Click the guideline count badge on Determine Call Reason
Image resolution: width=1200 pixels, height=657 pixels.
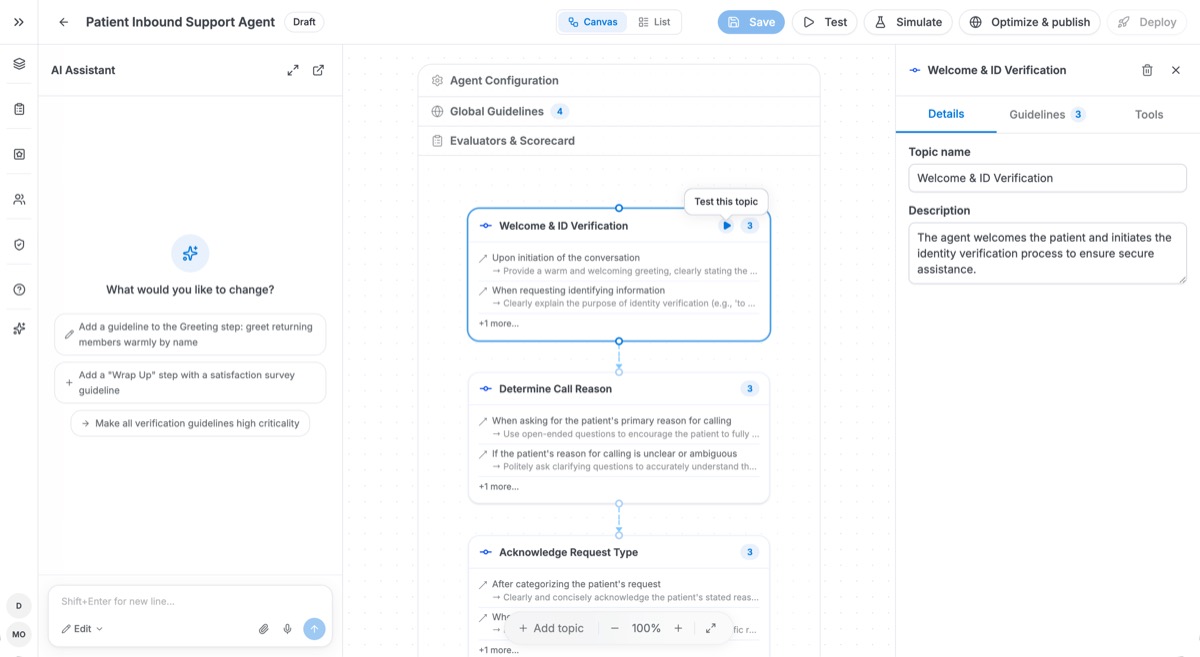coord(749,389)
